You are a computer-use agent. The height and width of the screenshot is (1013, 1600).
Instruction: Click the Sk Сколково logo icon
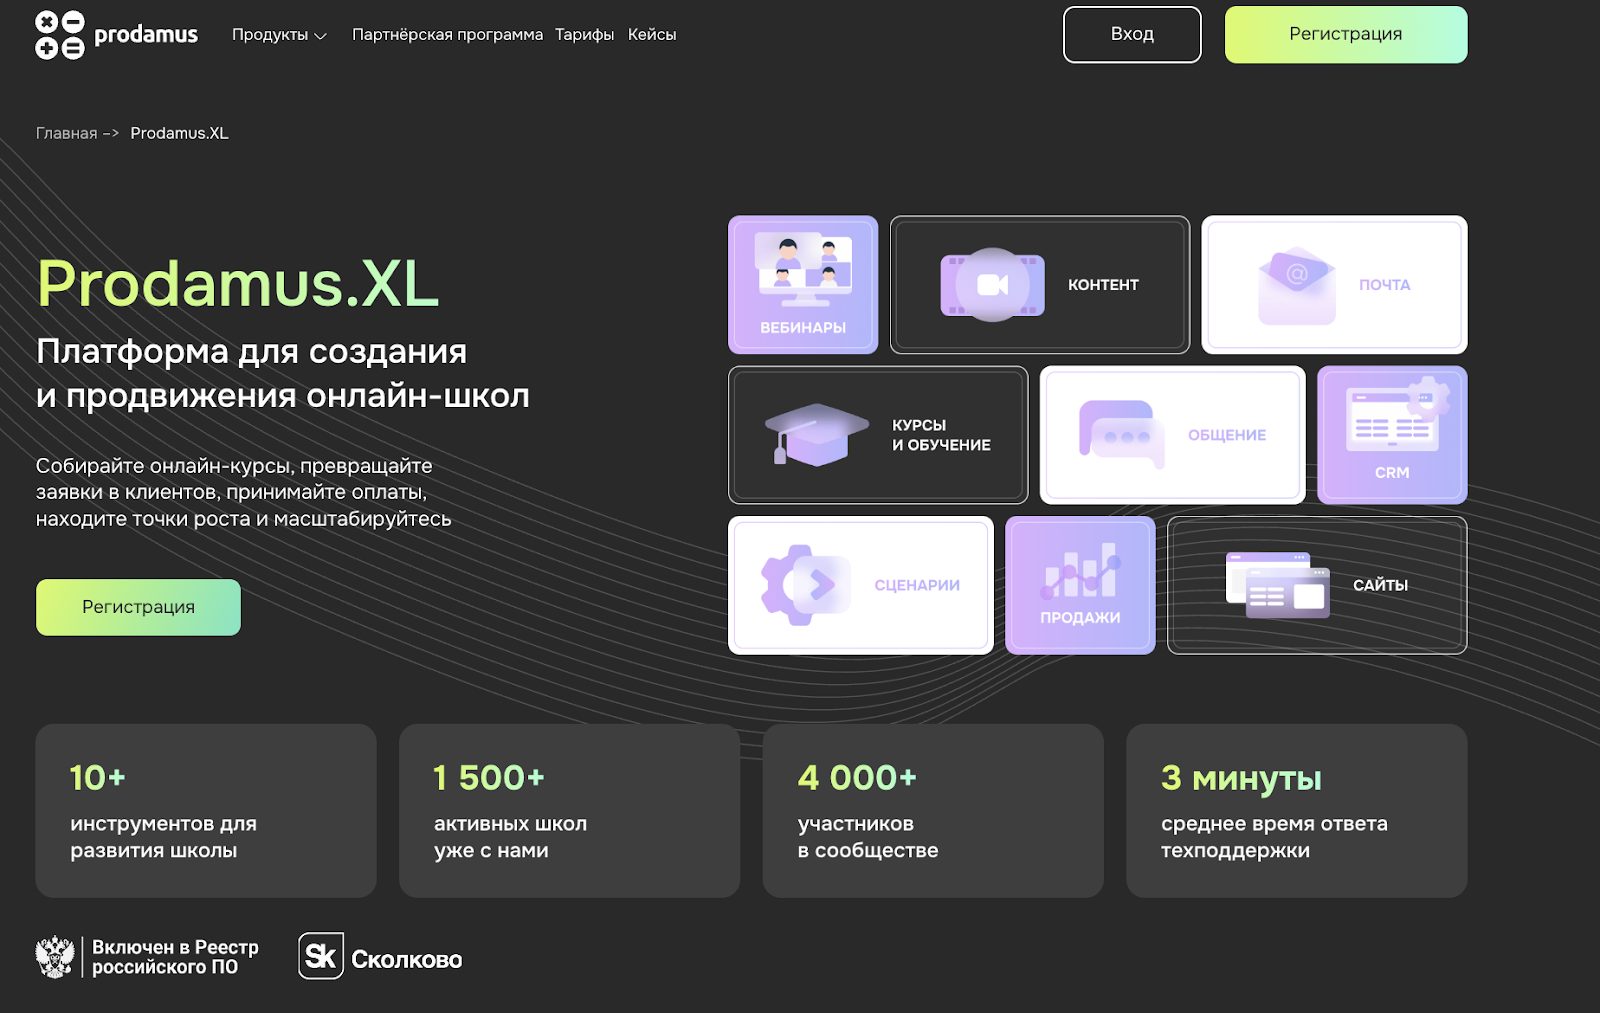(321, 956)
